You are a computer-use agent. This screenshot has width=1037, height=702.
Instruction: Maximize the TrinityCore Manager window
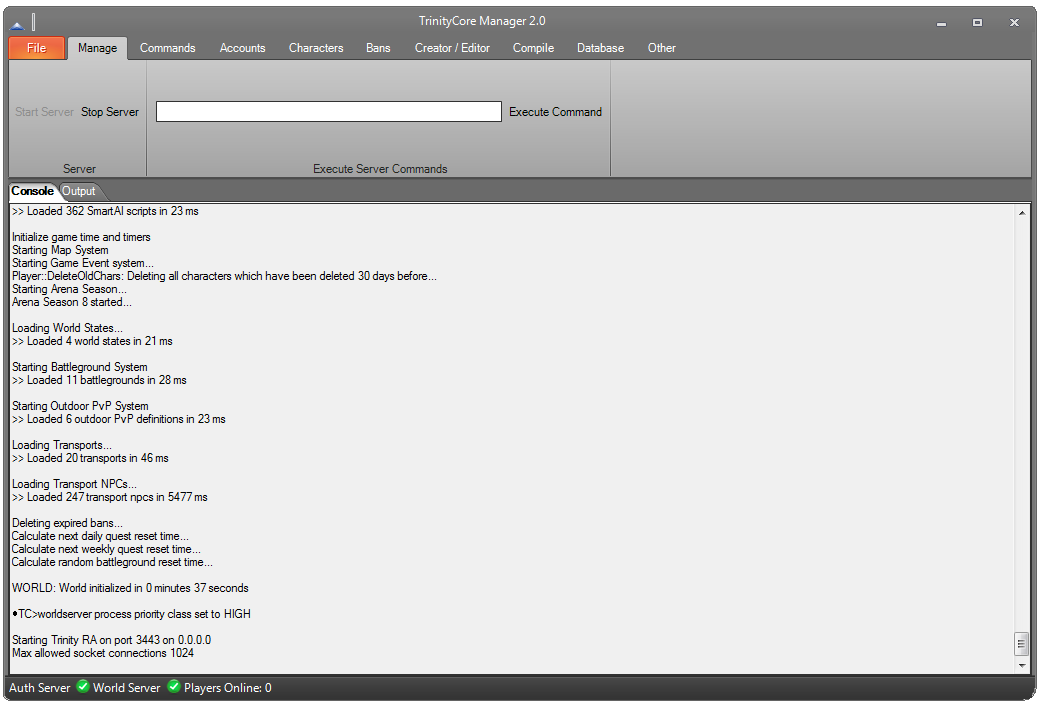point(977,22)
